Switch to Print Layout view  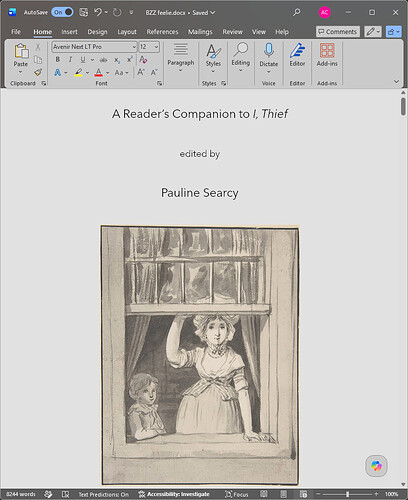click(x=284, y=494)
